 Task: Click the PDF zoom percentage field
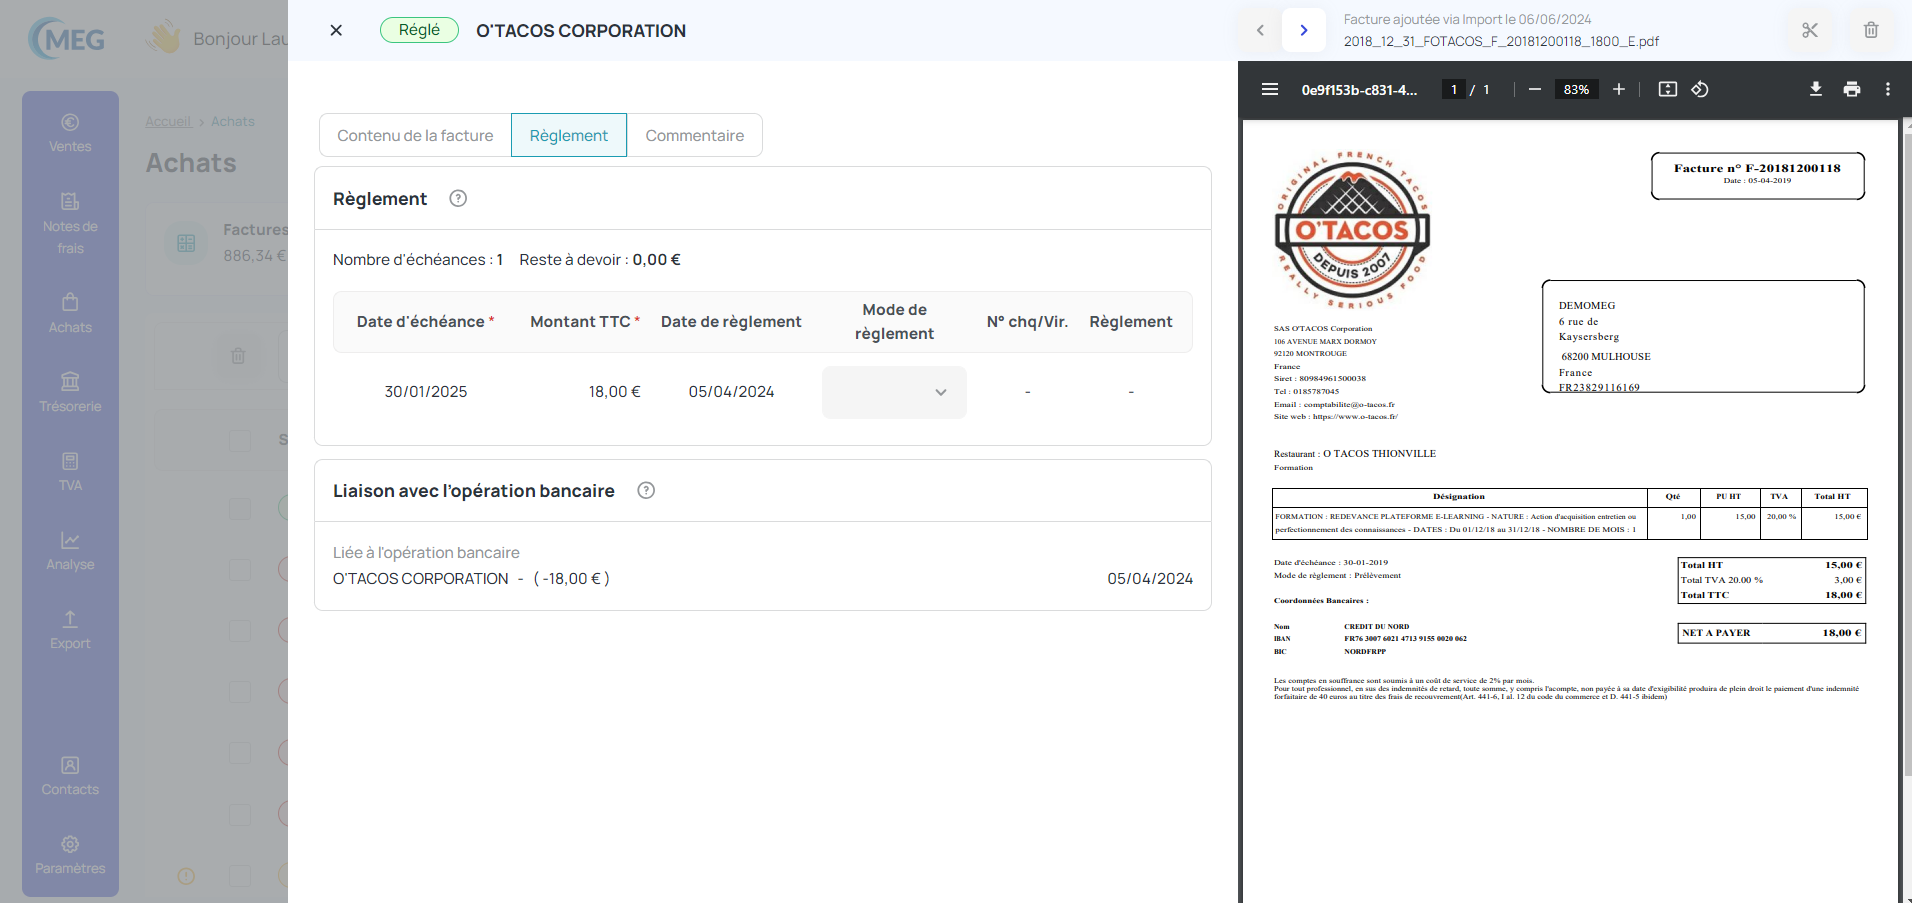1577,89
